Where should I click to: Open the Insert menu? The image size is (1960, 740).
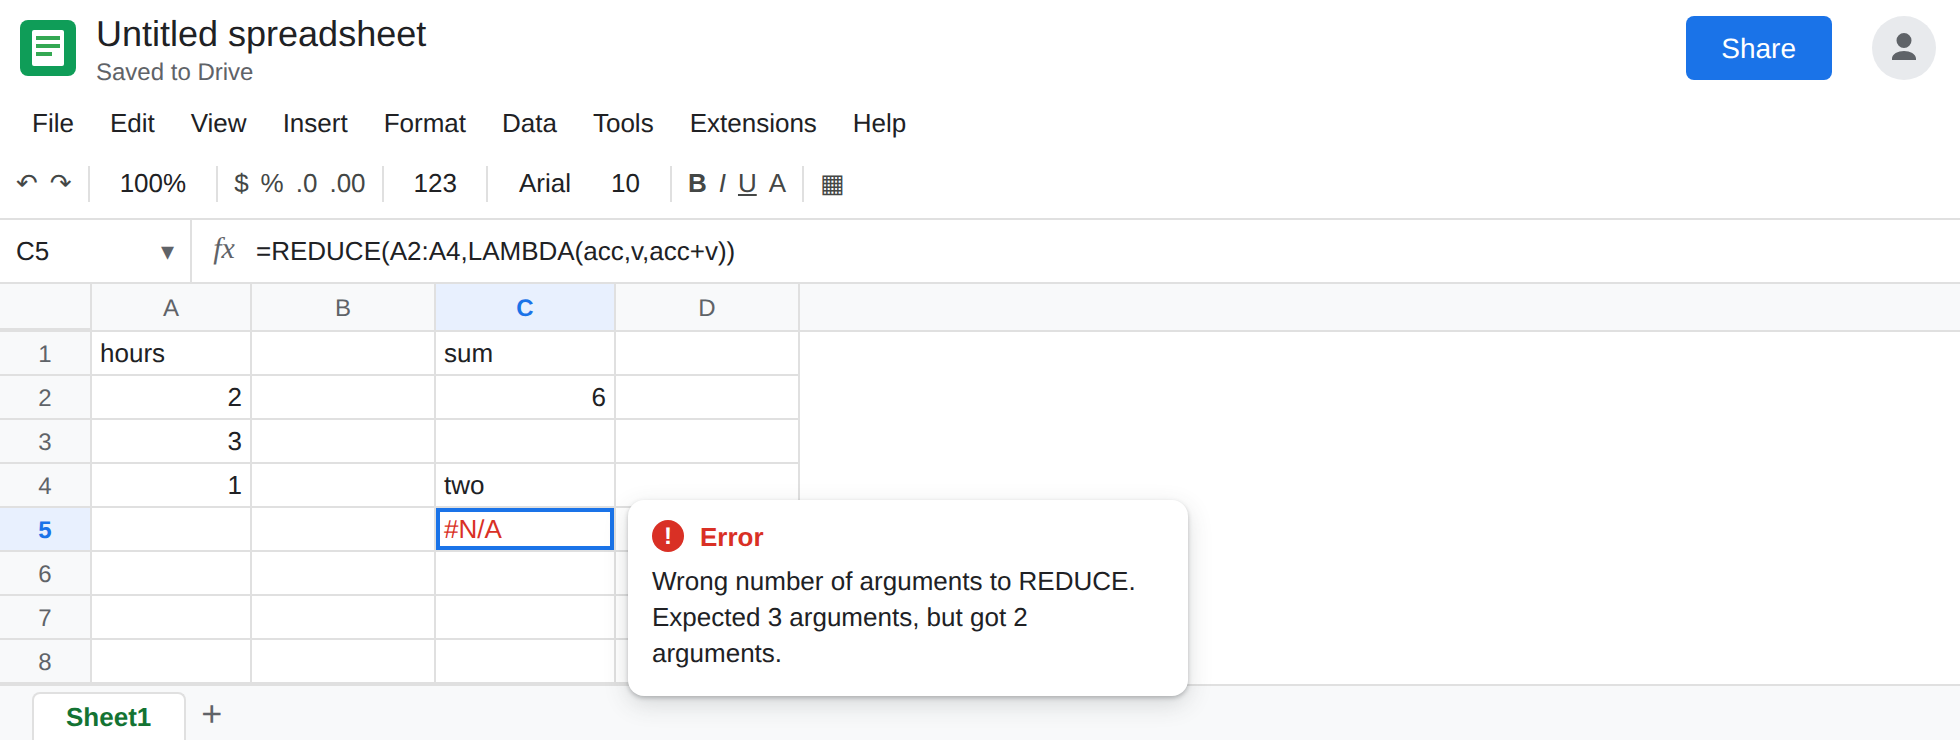tap(315, 123)
